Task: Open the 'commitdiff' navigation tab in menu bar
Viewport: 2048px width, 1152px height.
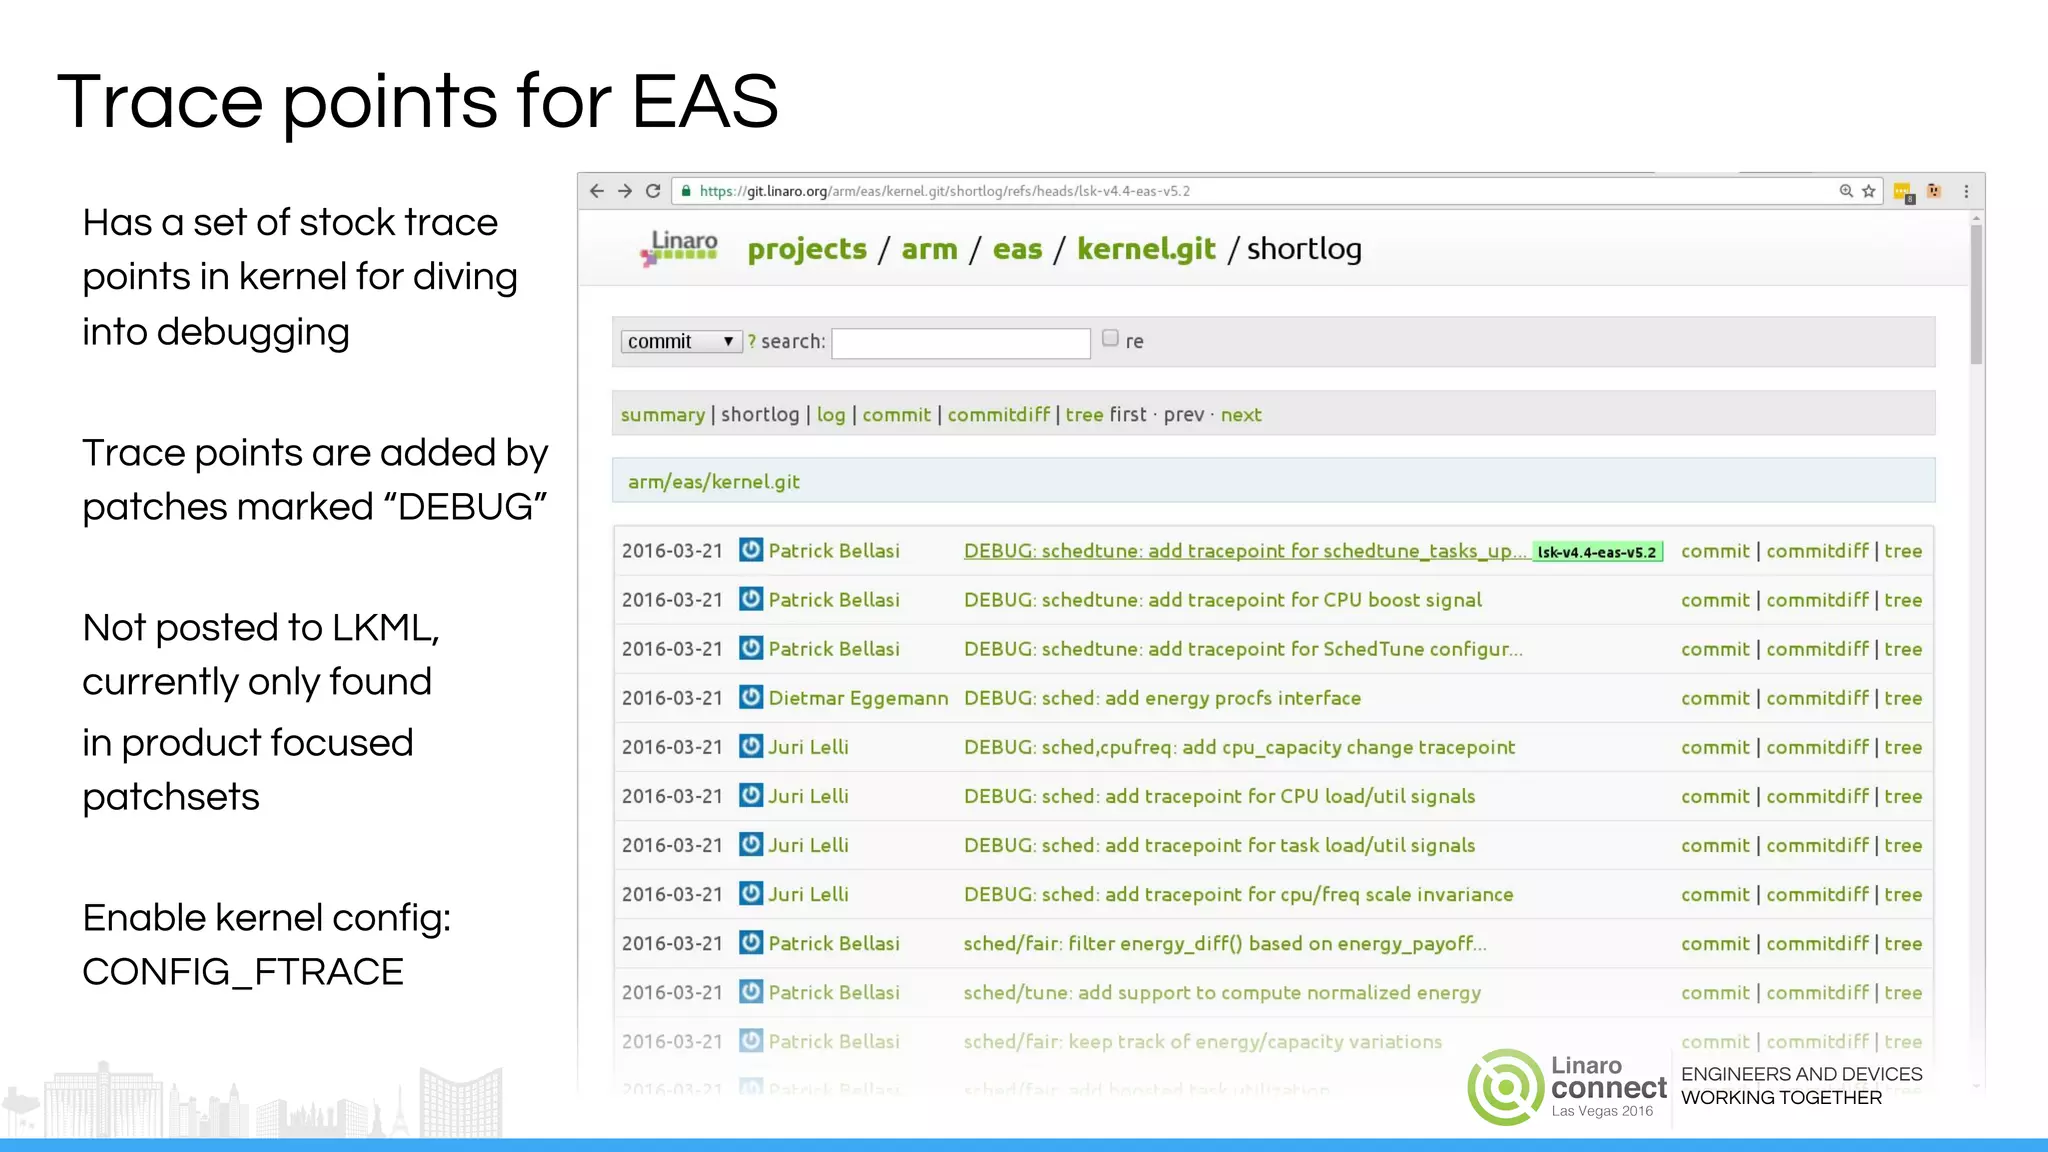Action: pyautogui.click(x=999, y=415)
